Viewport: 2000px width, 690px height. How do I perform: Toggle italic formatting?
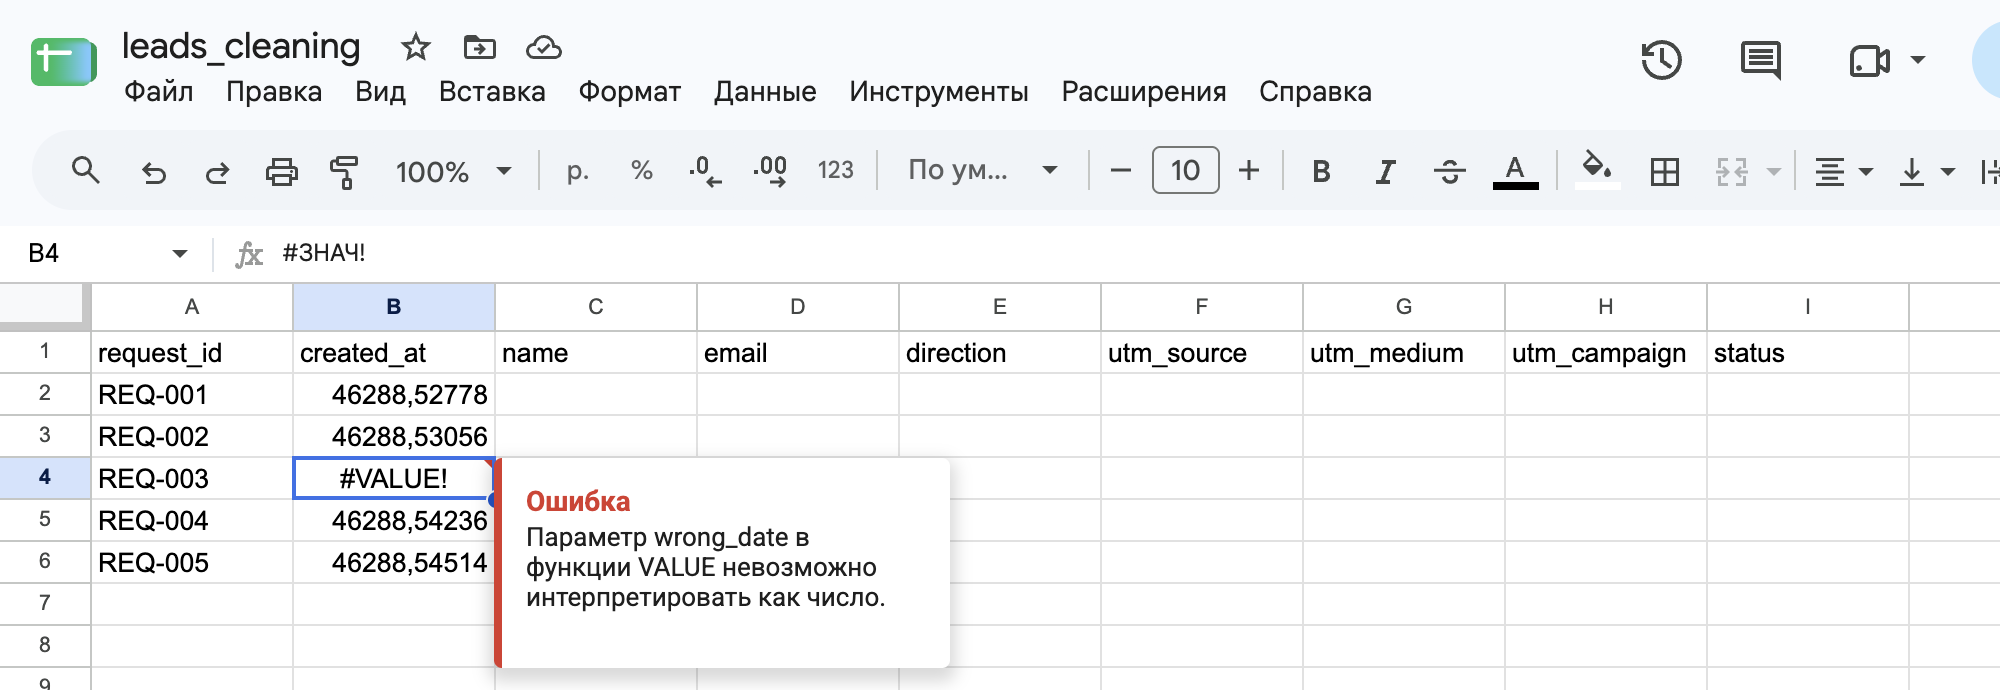tap(1385, 172)
